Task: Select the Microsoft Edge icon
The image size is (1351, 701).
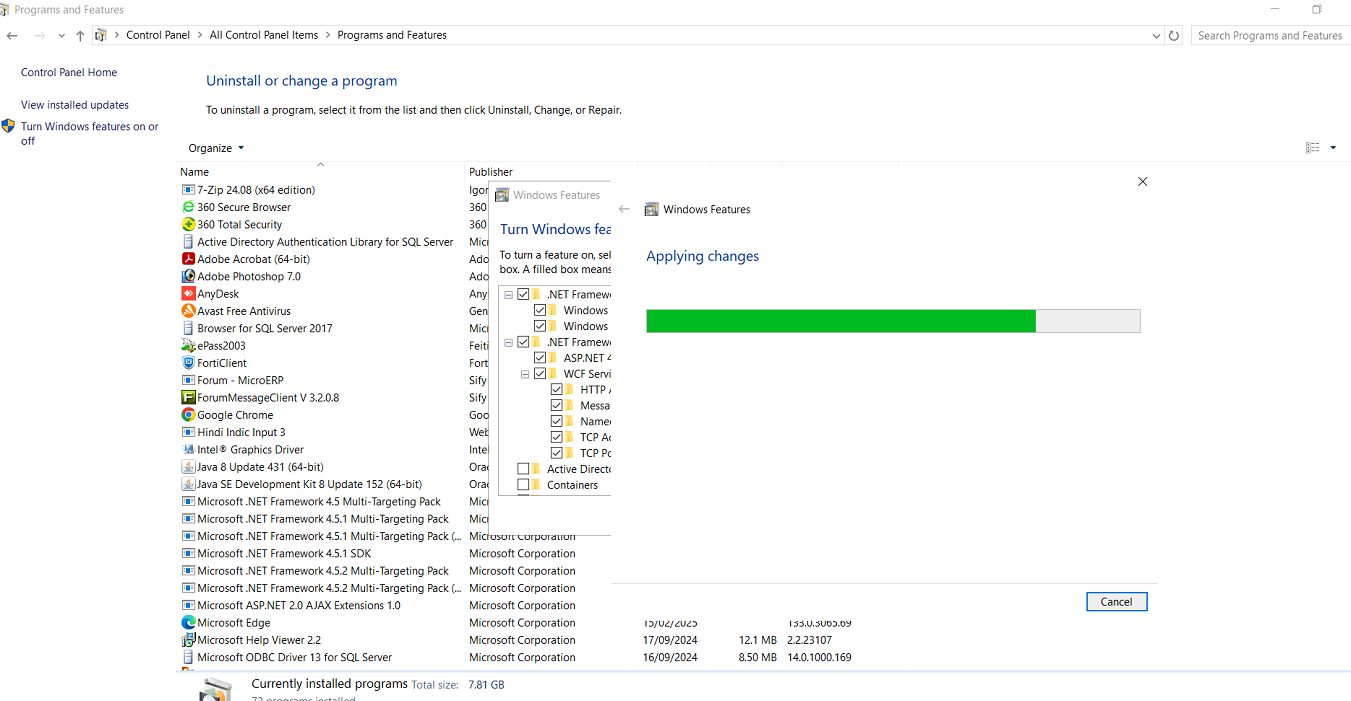Action: (188, 622)
